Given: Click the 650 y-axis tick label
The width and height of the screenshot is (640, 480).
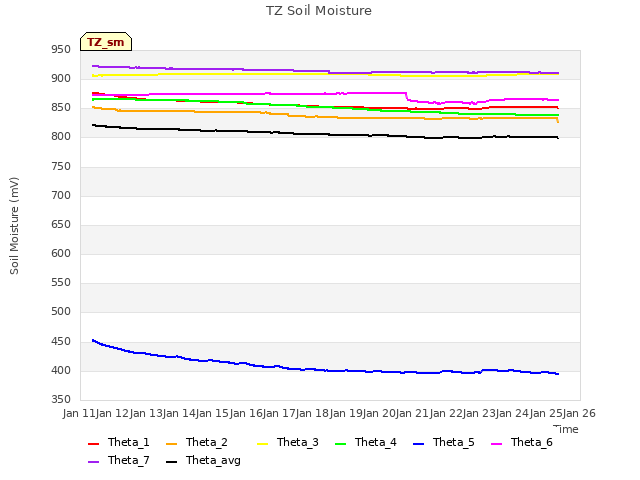Looking at the screenshot, I should 61,225.
